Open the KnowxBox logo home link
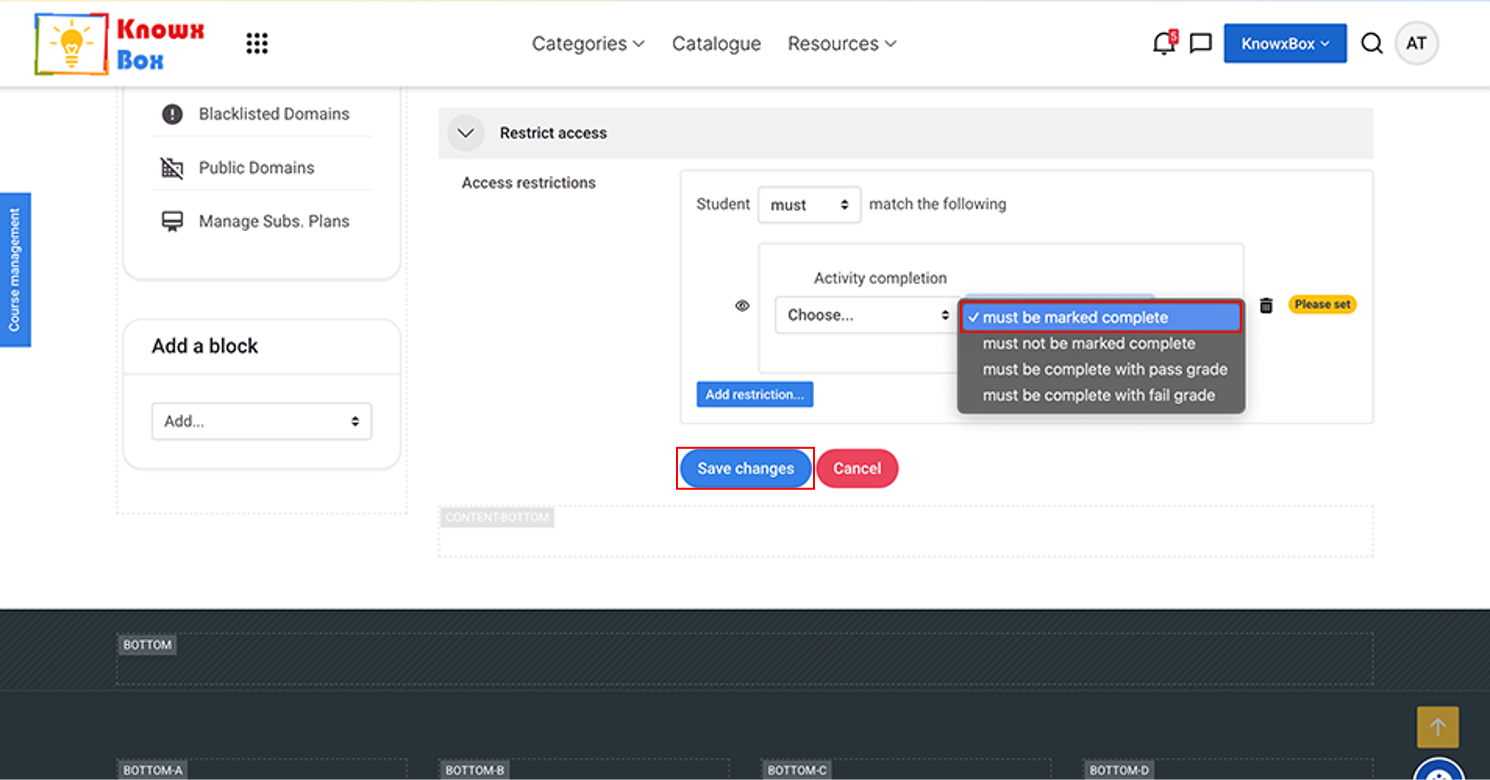The width and height of the screenshot is (1490, 780). click(x=119, y=44)
